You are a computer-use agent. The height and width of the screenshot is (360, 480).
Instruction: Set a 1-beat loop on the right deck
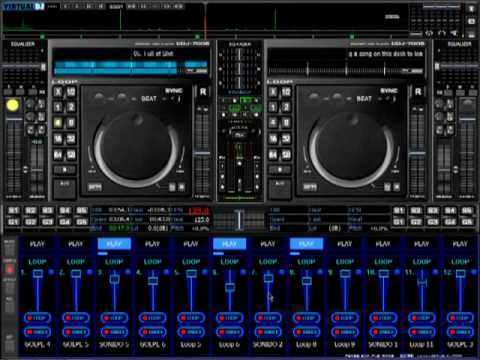coord(273,107)
